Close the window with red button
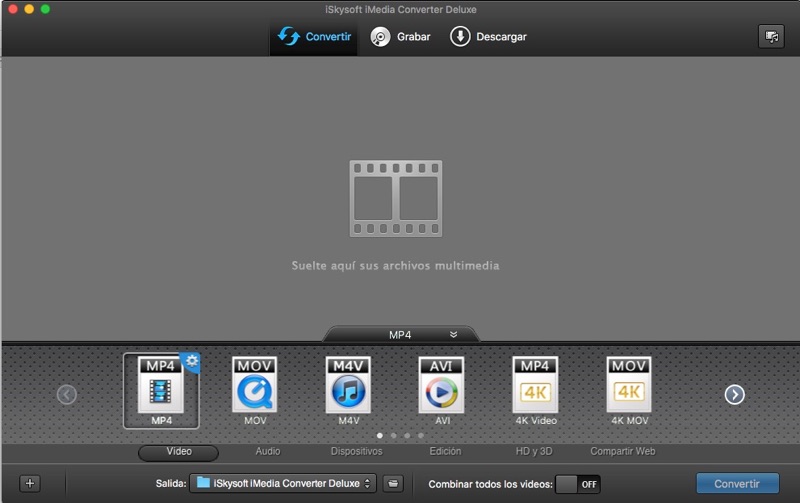The height and width of the screenshot is (503, 800). coord(13,9)
